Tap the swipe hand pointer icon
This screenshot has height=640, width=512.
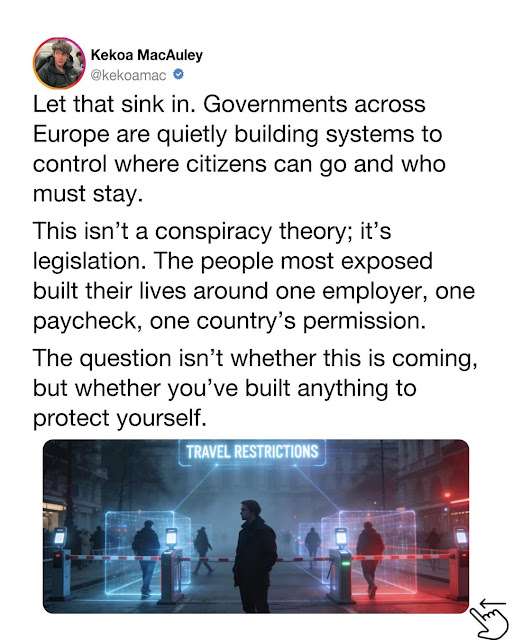coord(491,619)
